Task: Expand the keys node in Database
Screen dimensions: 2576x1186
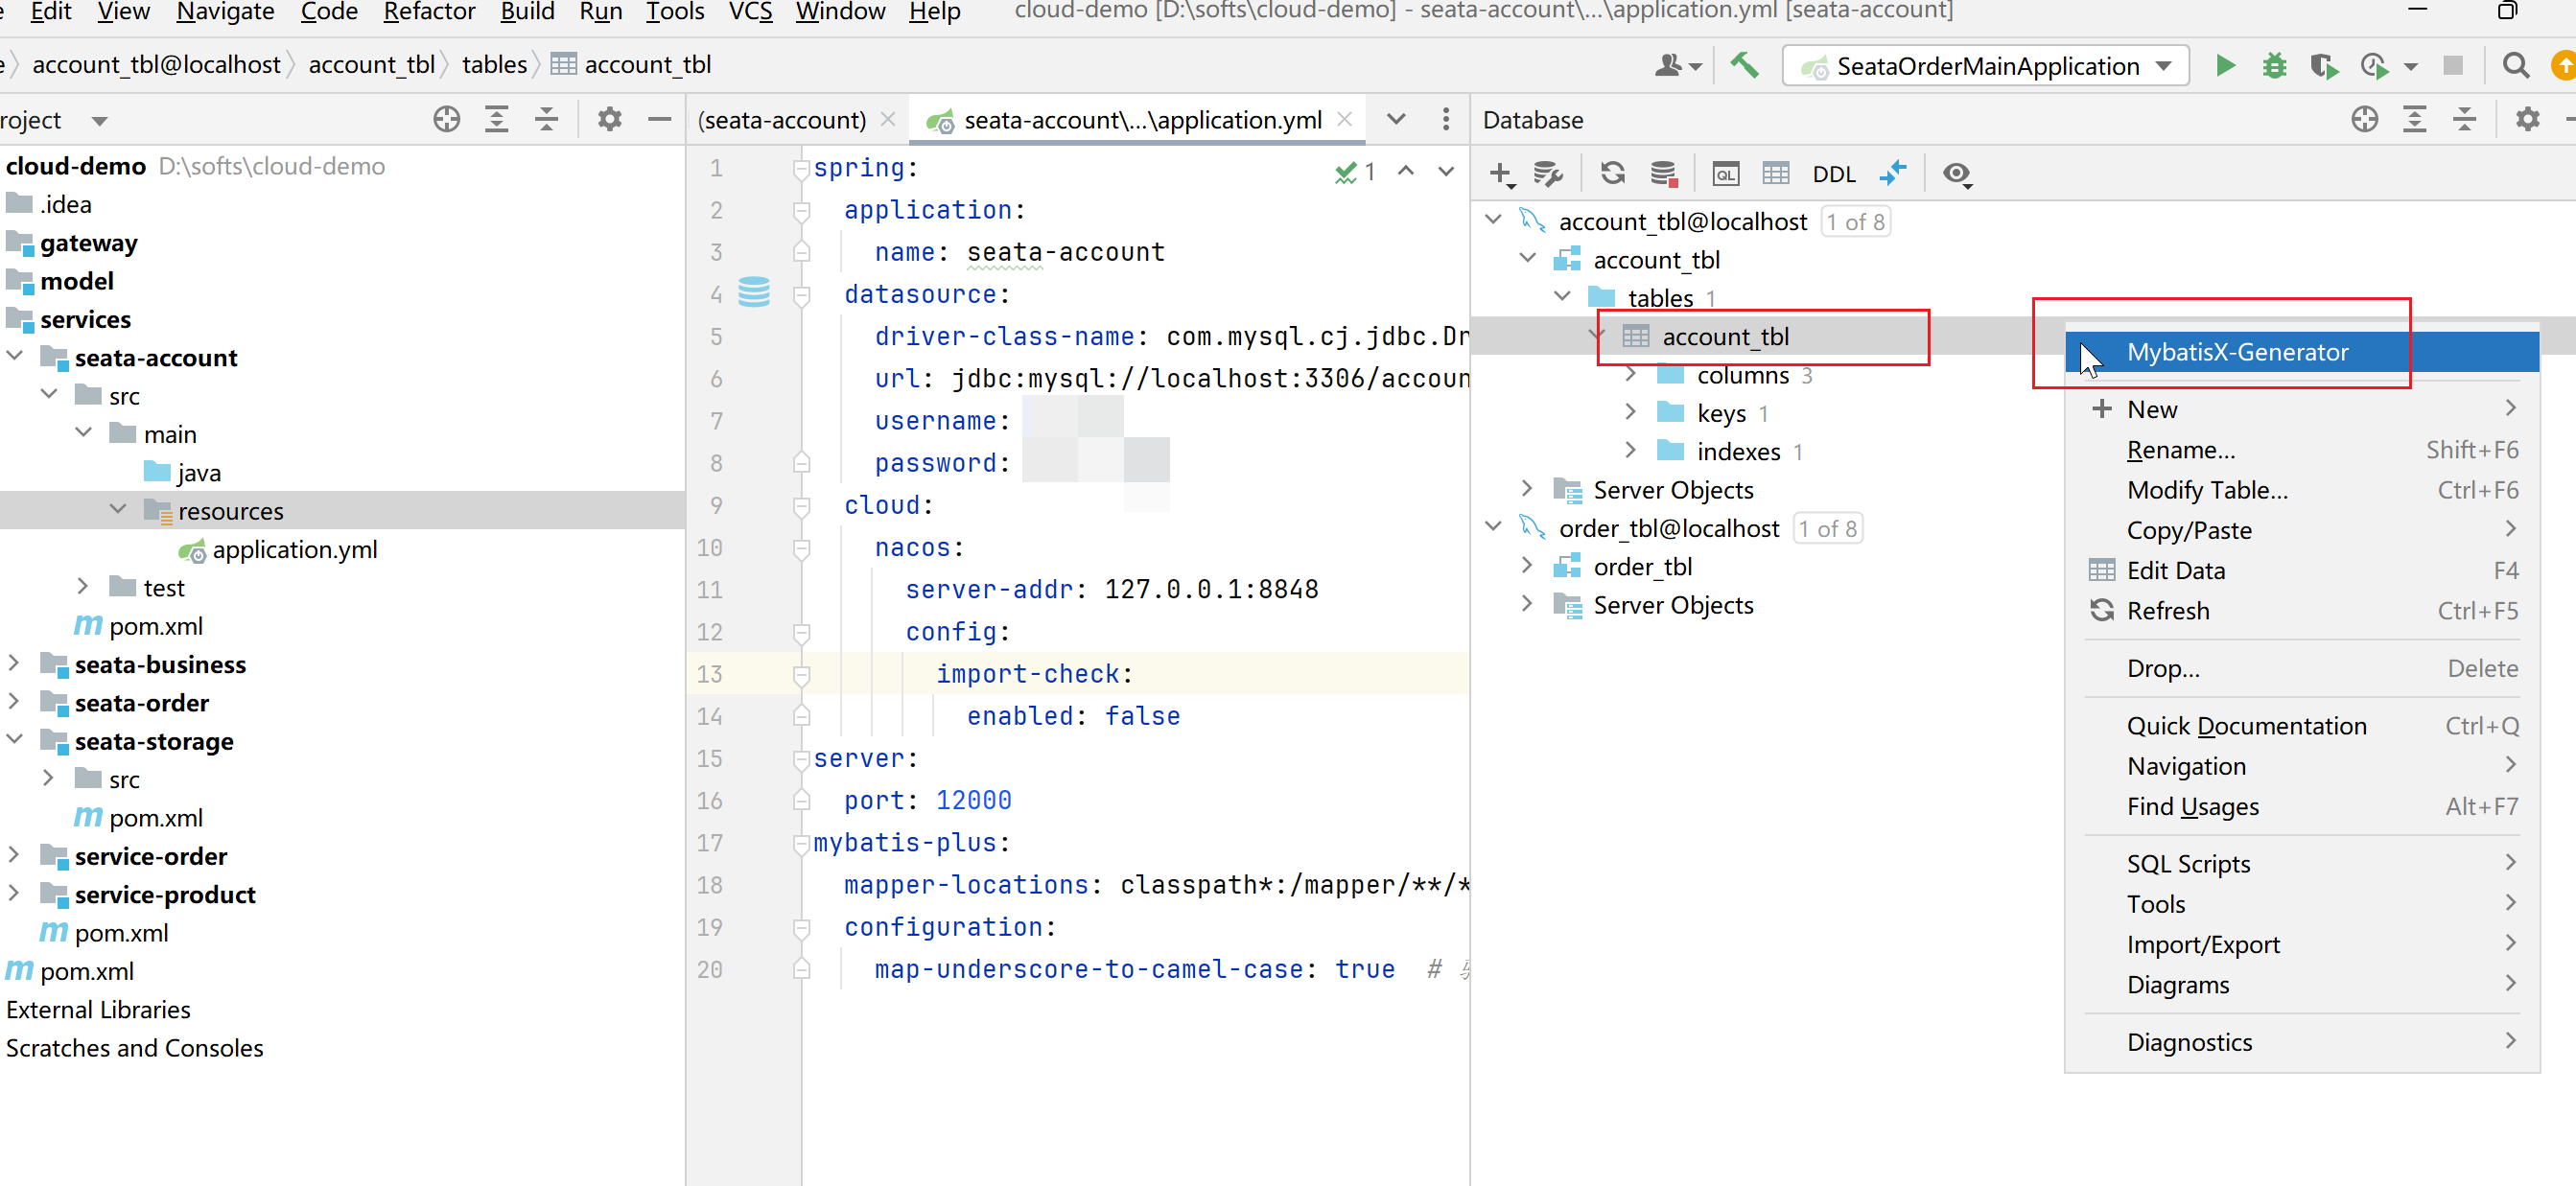Action: pos(1631,412)
